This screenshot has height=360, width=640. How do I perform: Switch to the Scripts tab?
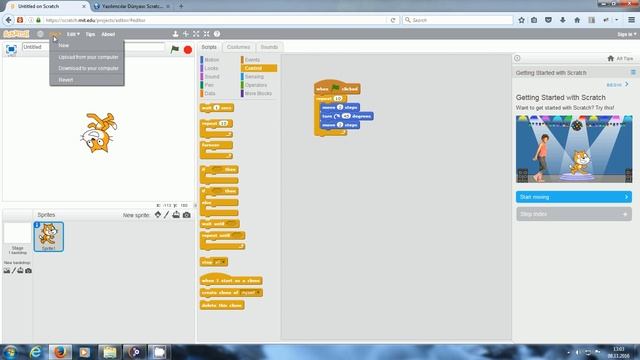(x=209, y=47)
